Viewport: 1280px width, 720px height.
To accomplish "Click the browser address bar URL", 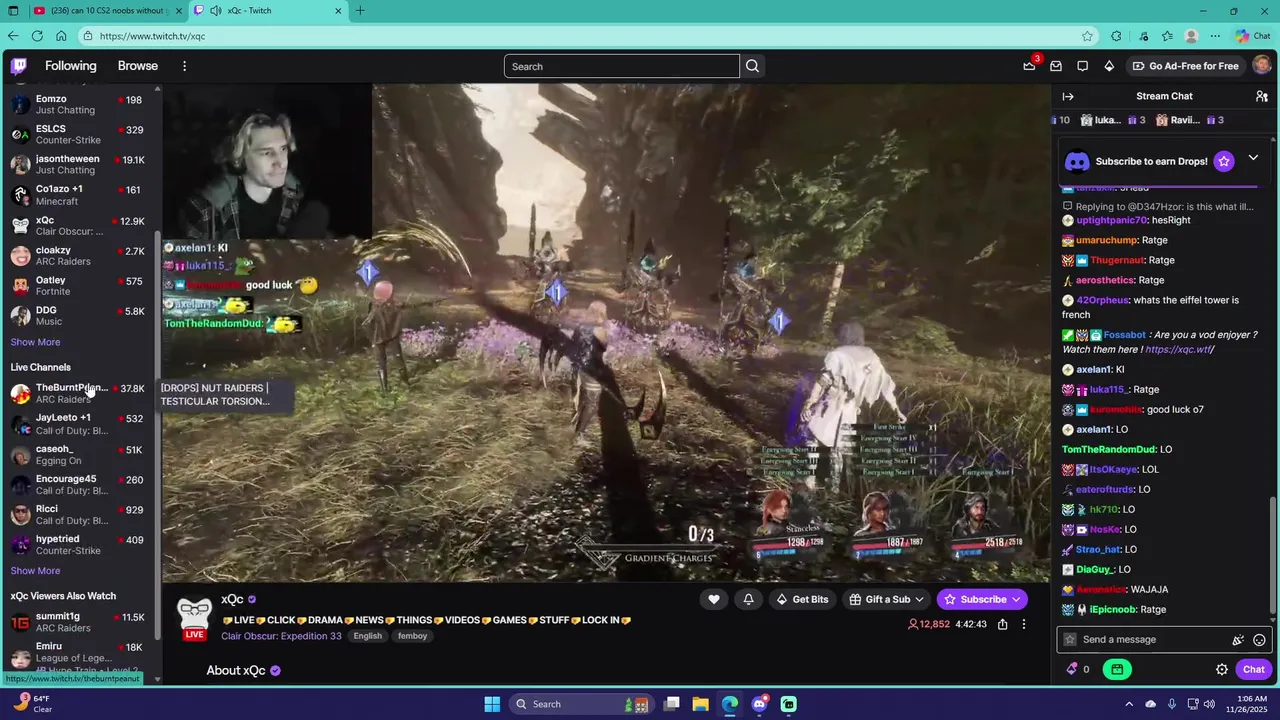I will tap(152, 36).
